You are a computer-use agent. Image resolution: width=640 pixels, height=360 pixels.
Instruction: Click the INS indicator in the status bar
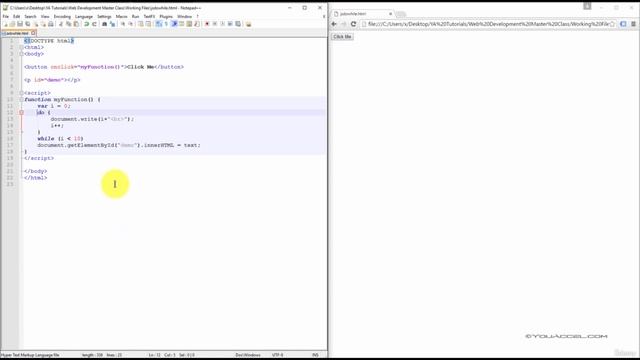pyautogui.click(x=315, y=355)
